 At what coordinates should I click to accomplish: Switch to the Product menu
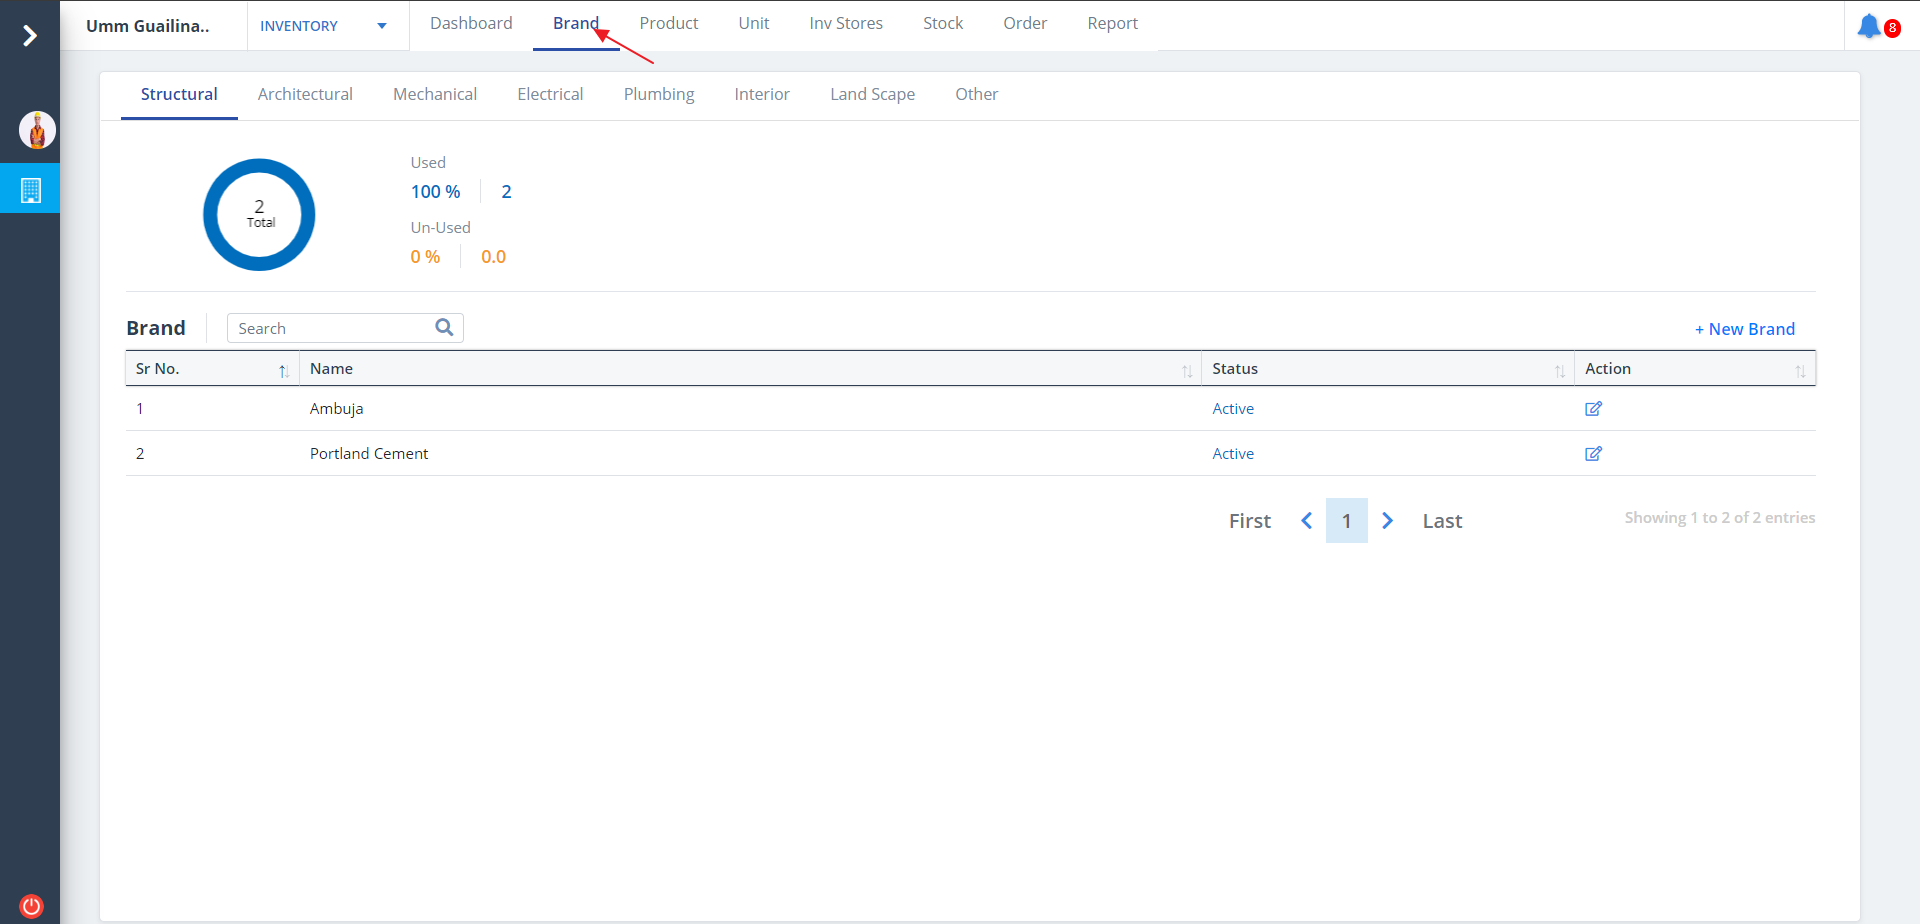(x=668, y=24)
